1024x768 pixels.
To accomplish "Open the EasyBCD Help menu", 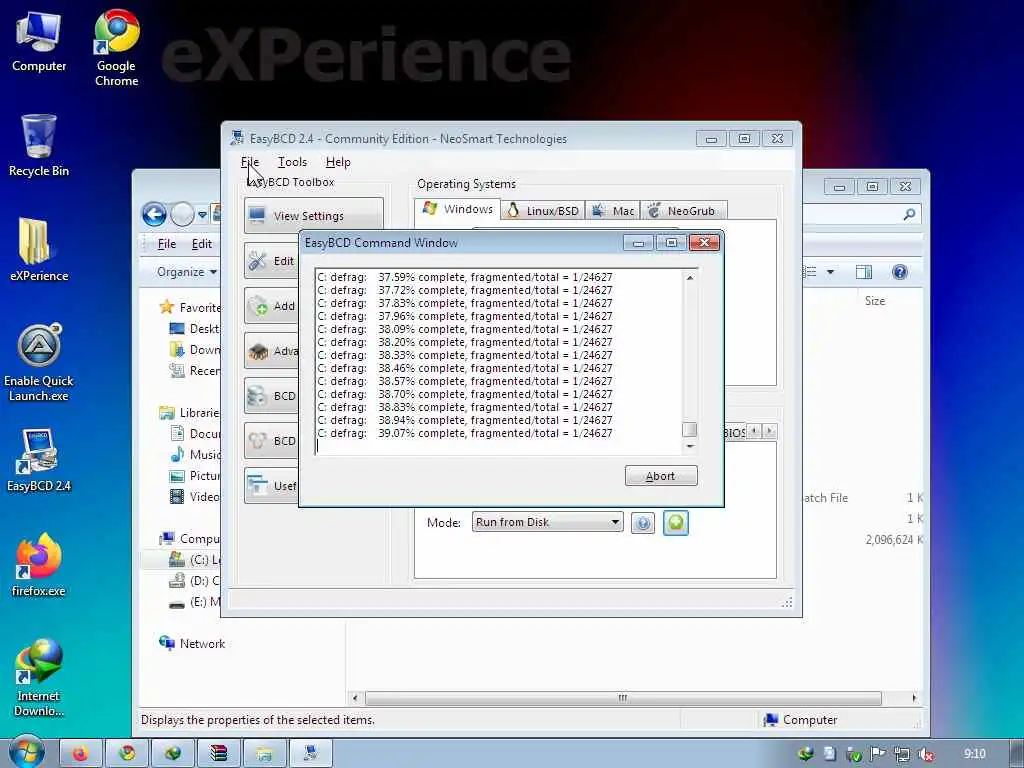I will [x=338, y=162].
